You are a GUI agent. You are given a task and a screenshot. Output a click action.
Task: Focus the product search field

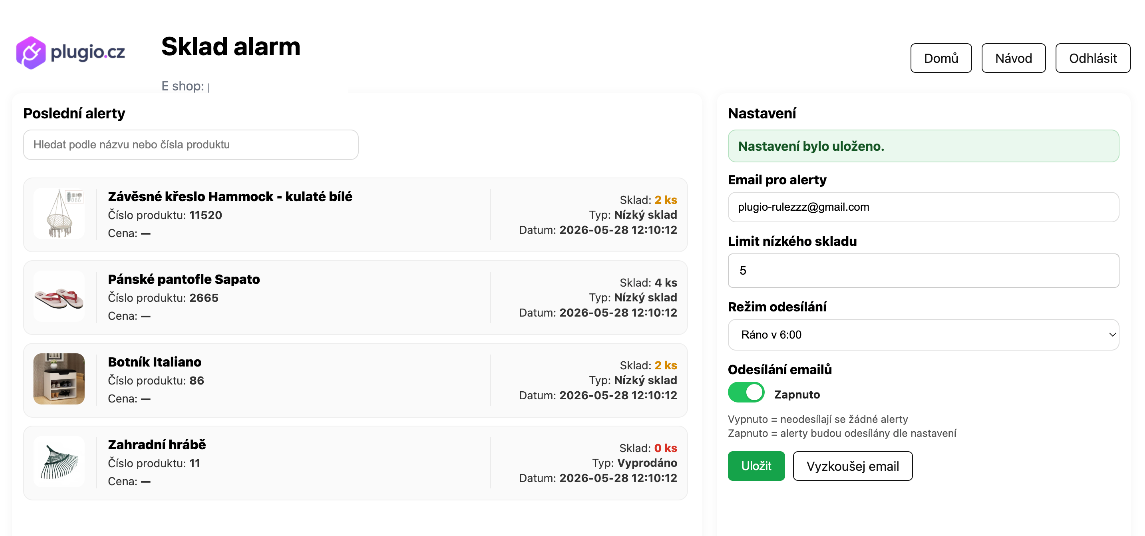click(191, 145)
